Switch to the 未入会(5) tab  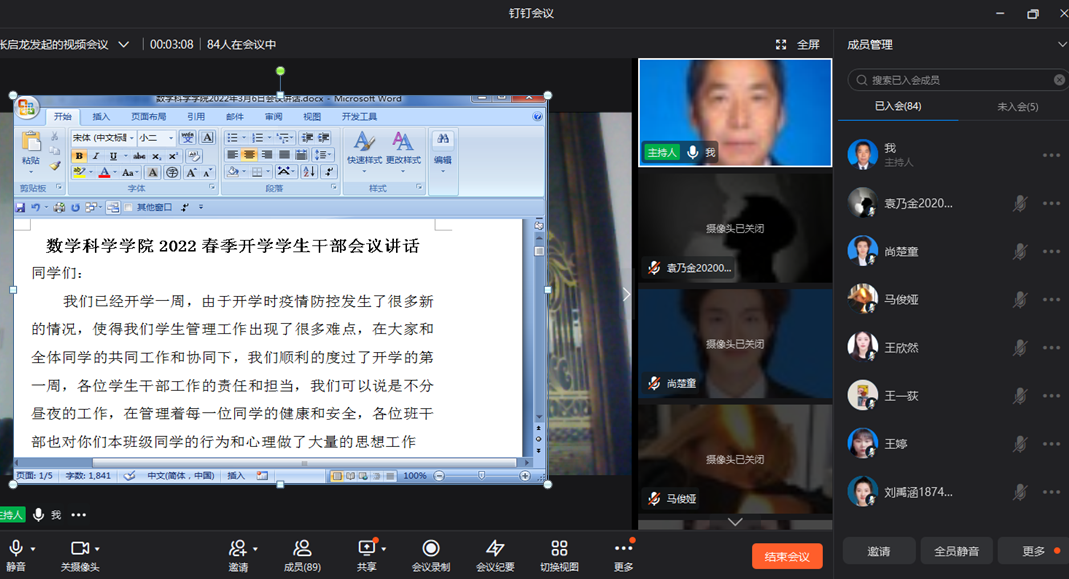pyautogui.click(x=1017, y=107)
